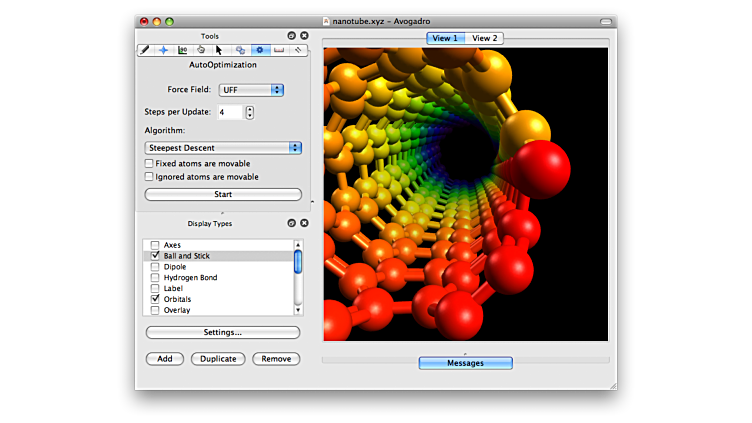Choose the Bond Centric Manipulate tool
The image size is (752, 423).
pos(183,49)
